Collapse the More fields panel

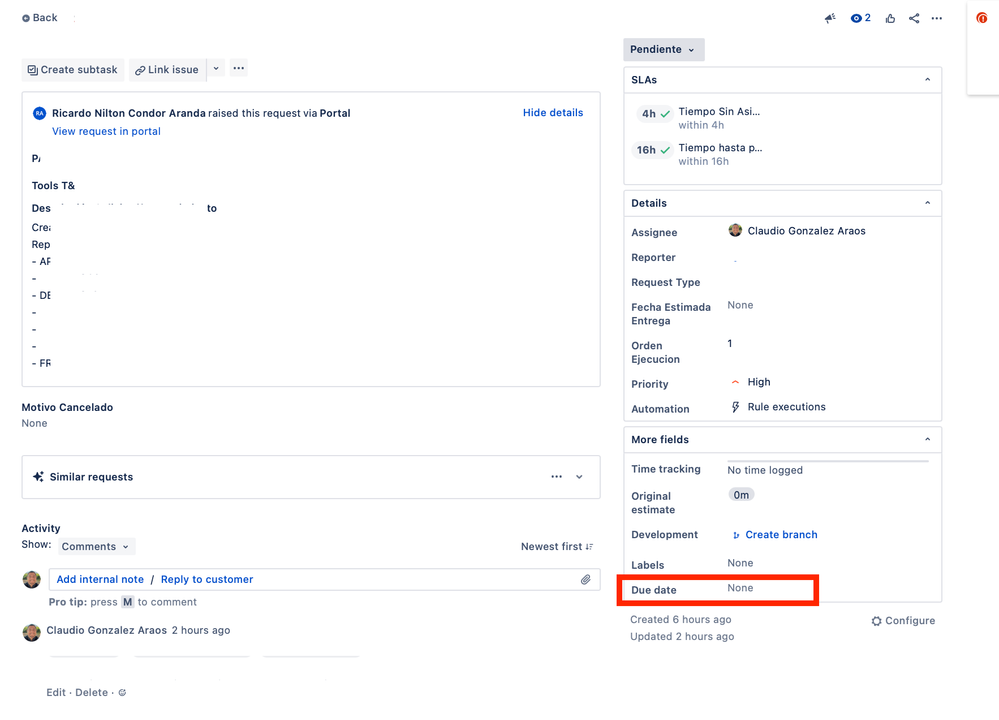[927, 439]
